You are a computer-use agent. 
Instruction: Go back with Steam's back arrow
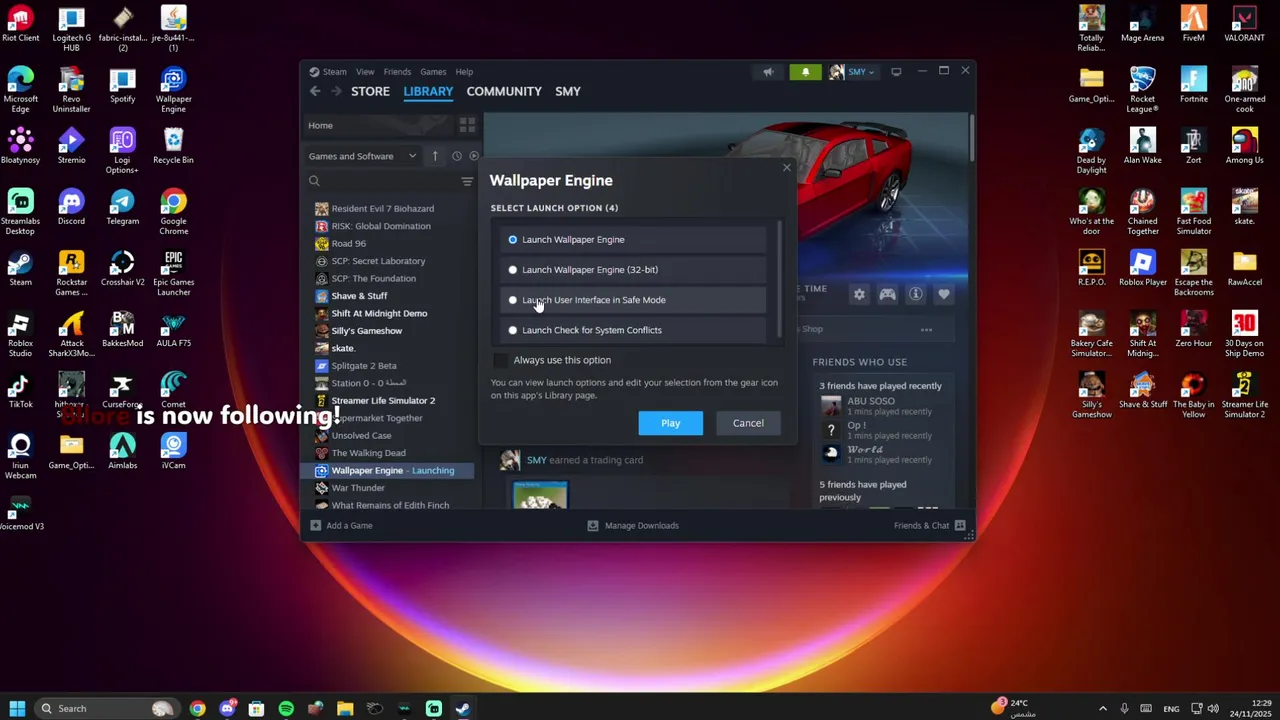coord(315,91)
